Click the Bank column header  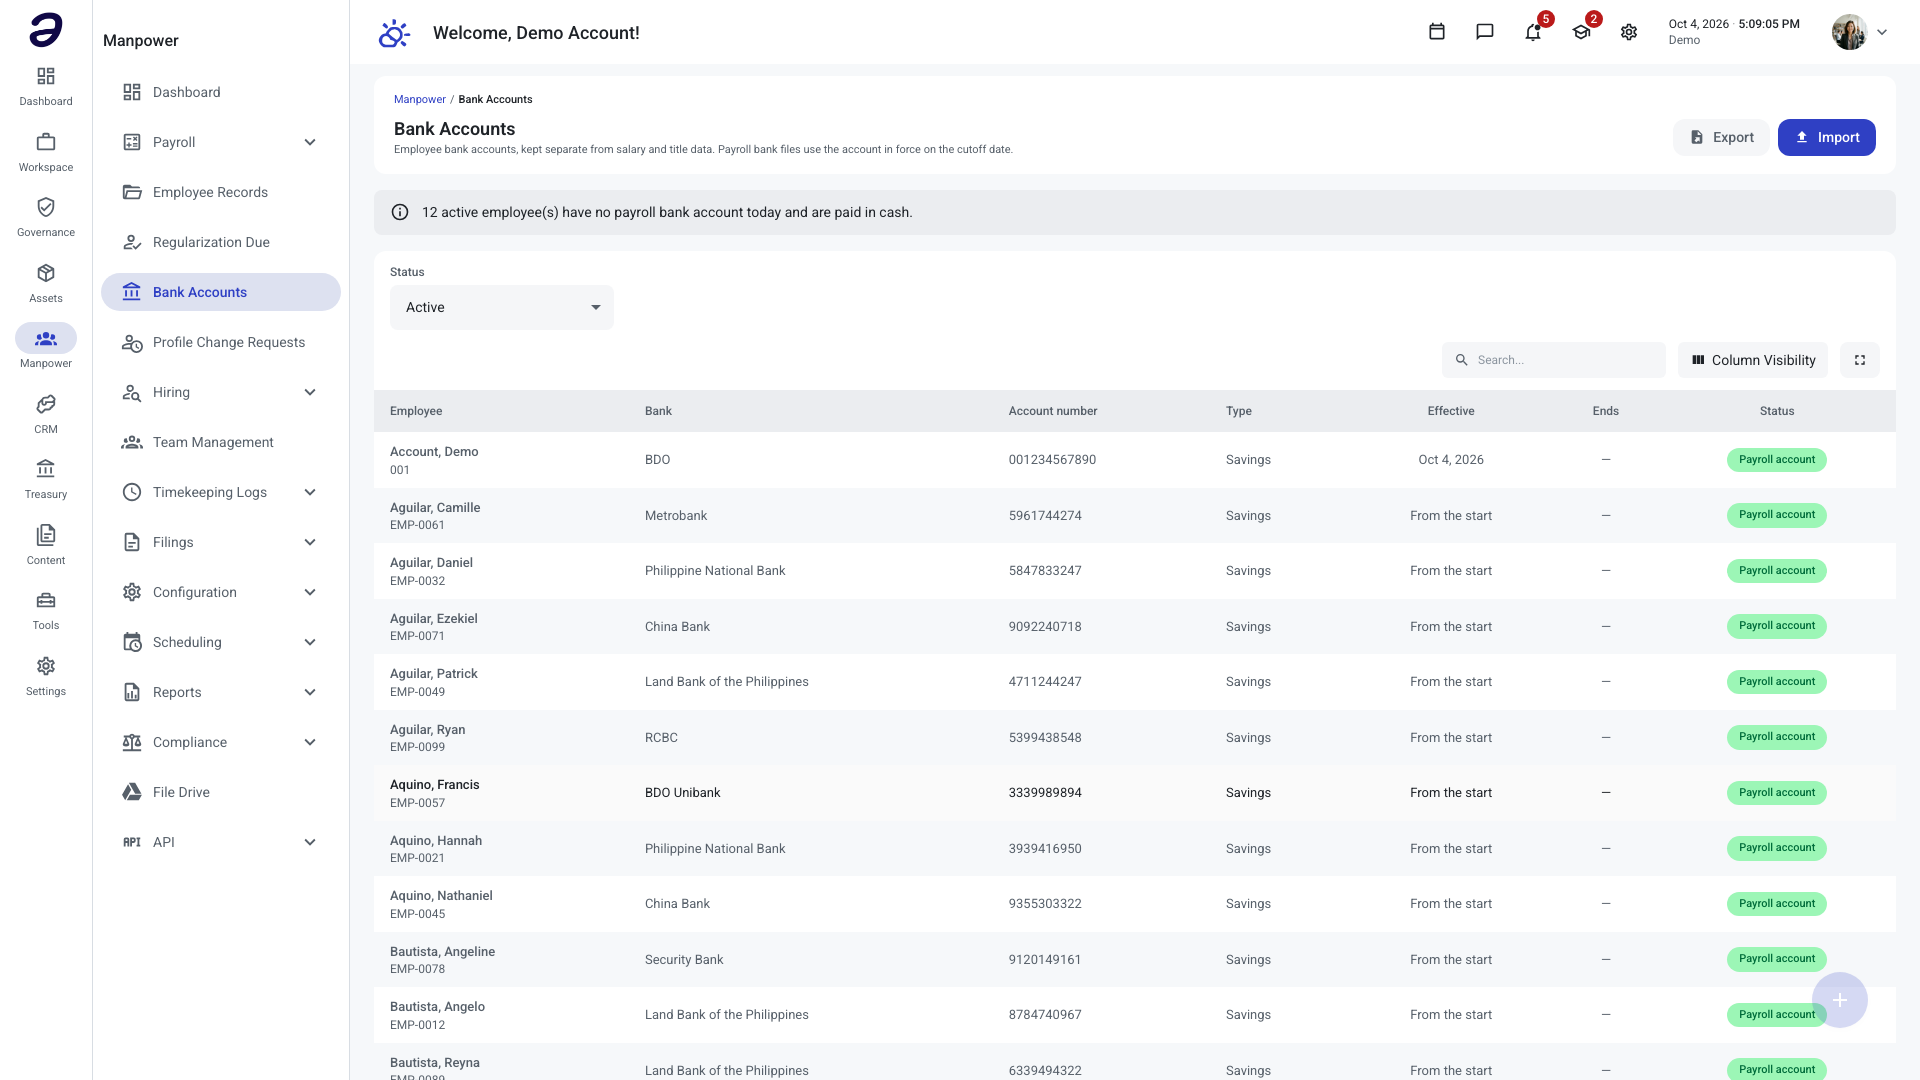[x=658, y=411]
